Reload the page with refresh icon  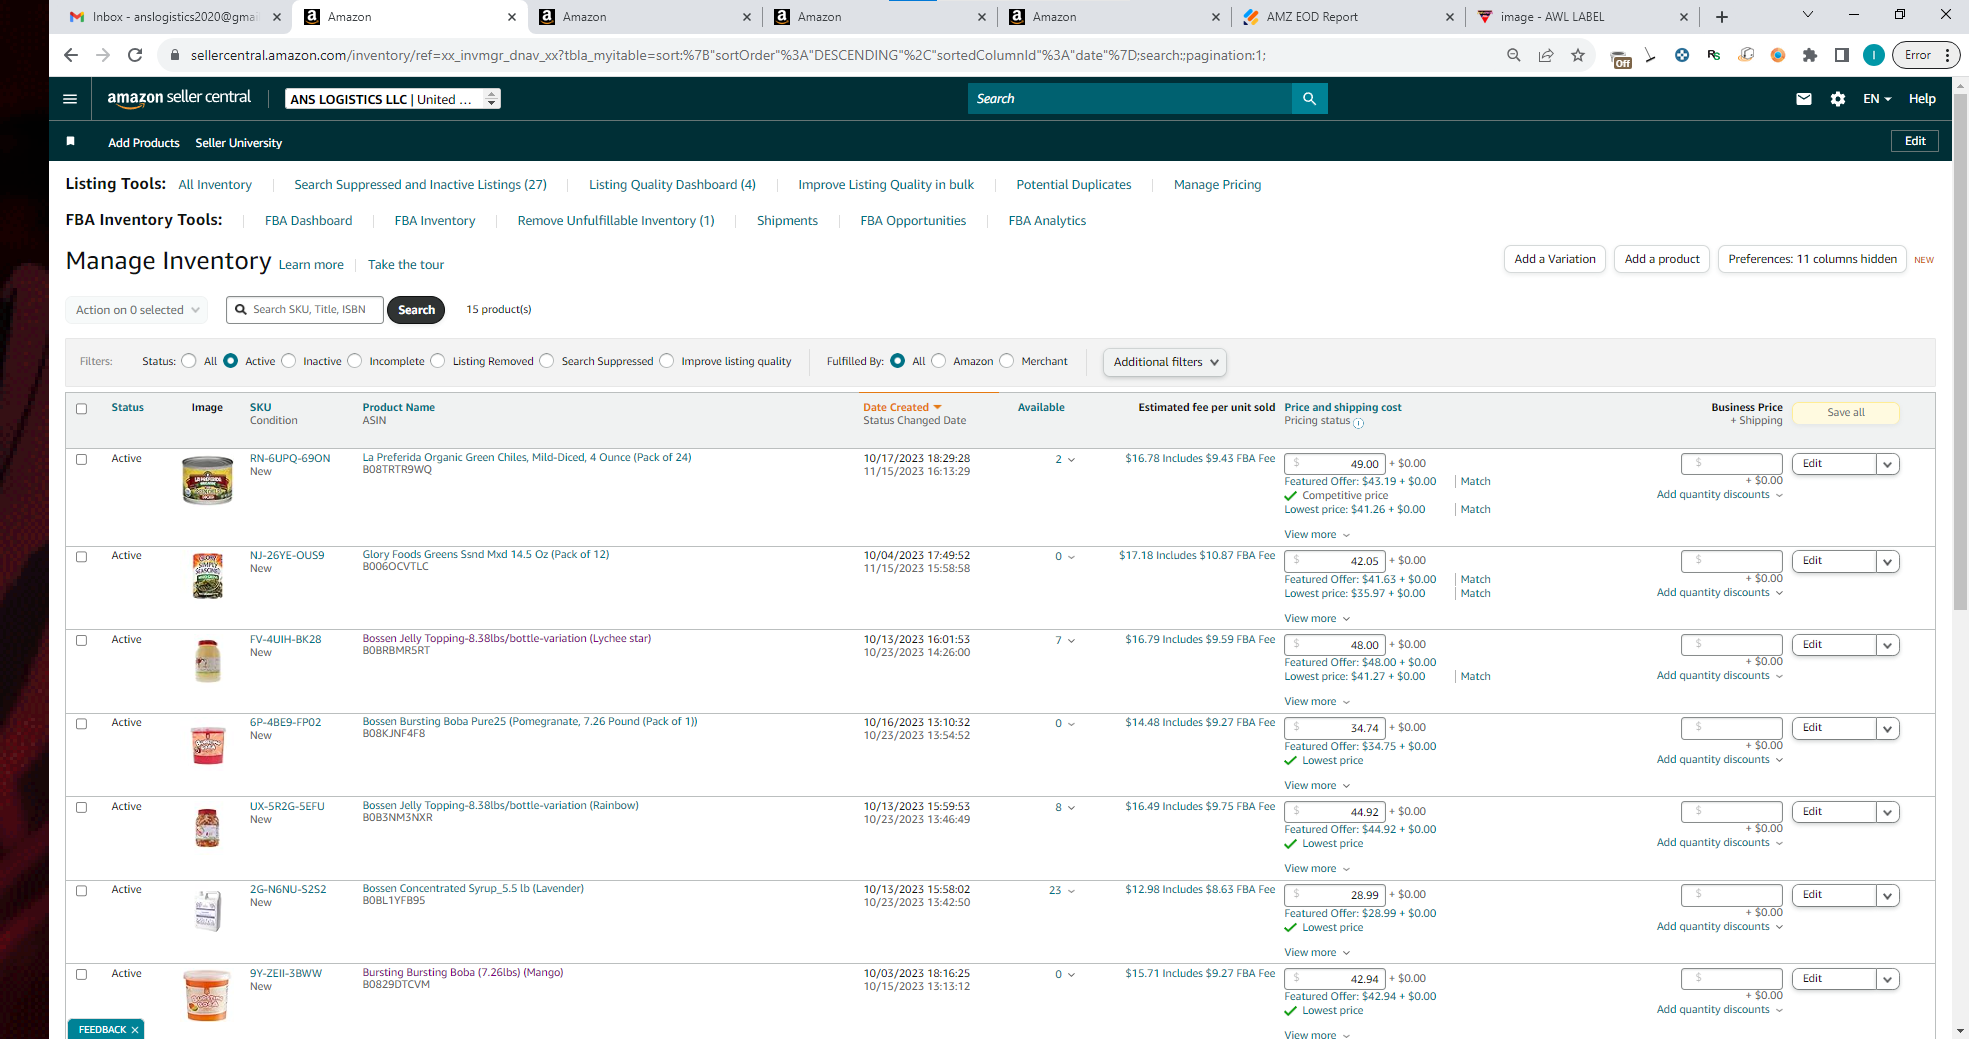click(135, 55)
